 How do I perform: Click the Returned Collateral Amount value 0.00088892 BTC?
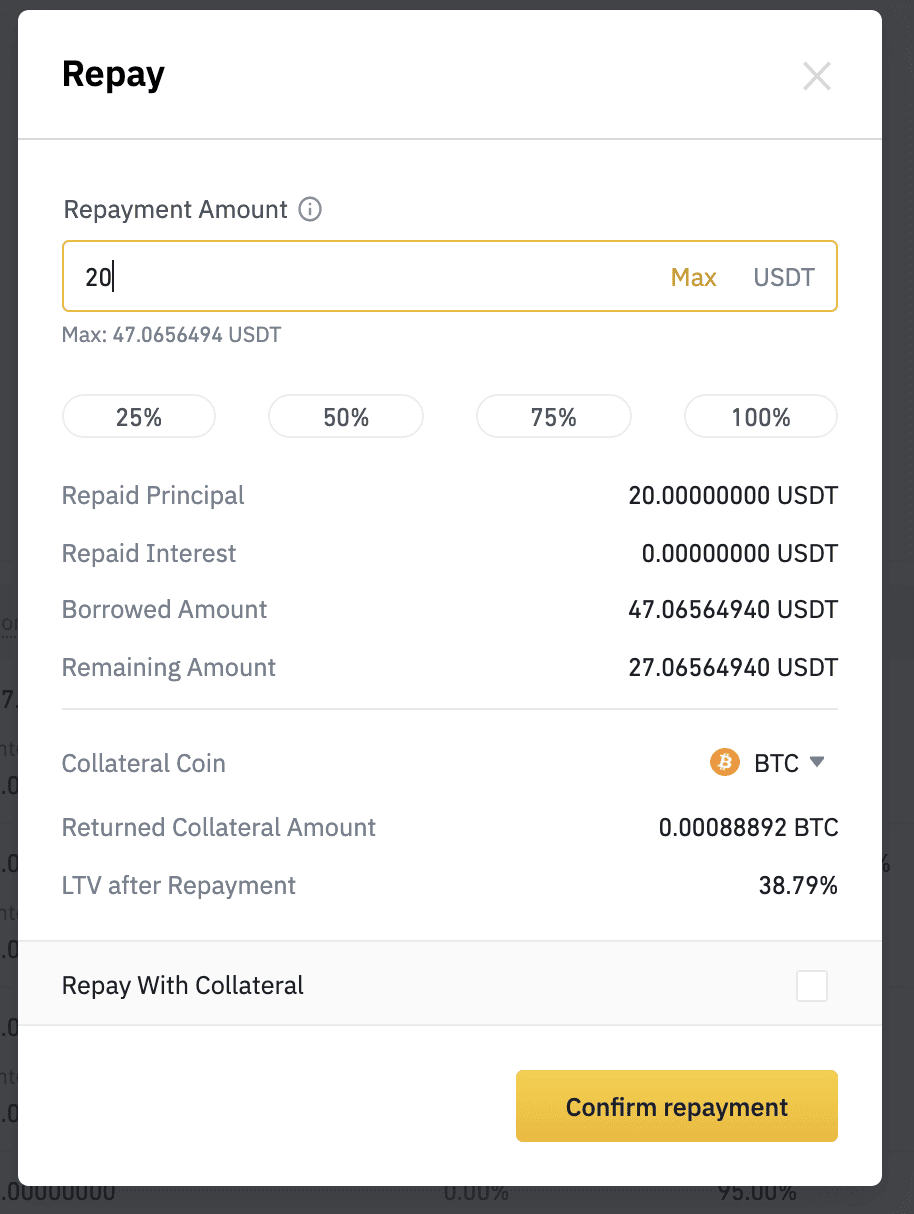coord(748,828)
